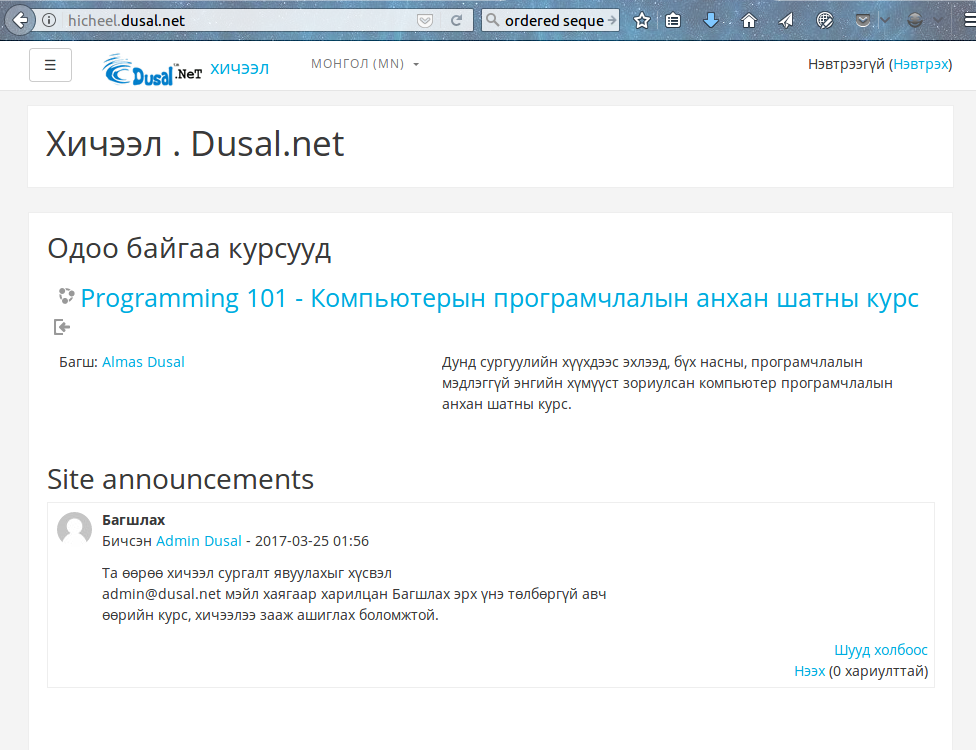Toggle the site navigation drawer button
Screen dimensions: 976x750
pyautogui.click(x=50, y=65)
